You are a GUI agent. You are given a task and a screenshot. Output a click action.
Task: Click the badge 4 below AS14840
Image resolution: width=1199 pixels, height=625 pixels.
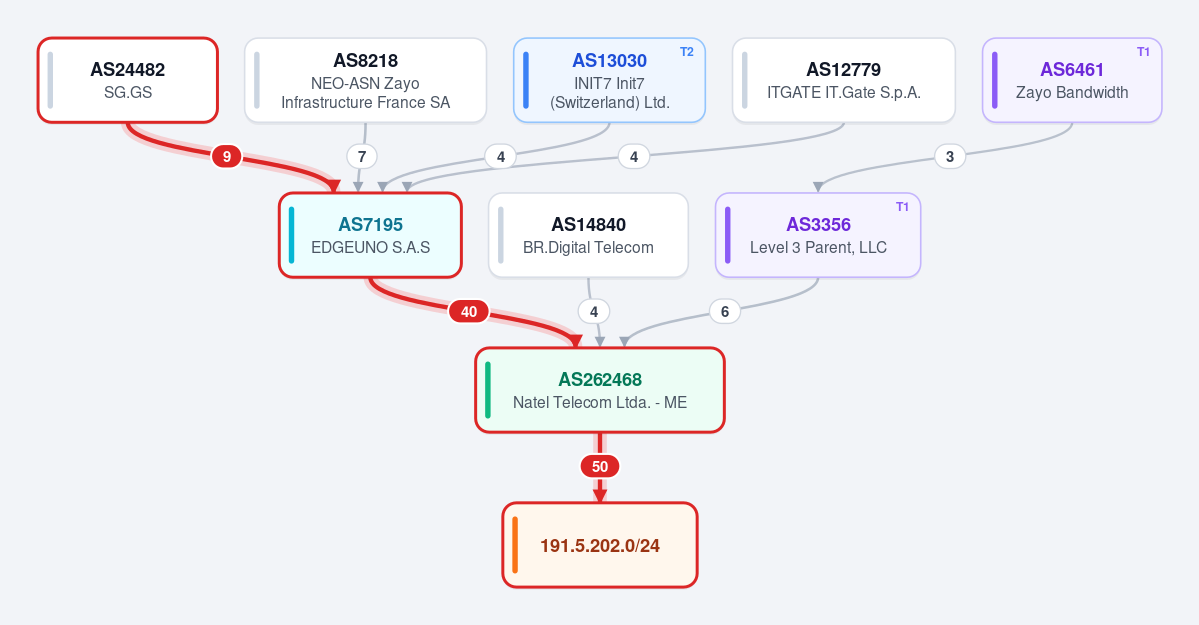594,311
